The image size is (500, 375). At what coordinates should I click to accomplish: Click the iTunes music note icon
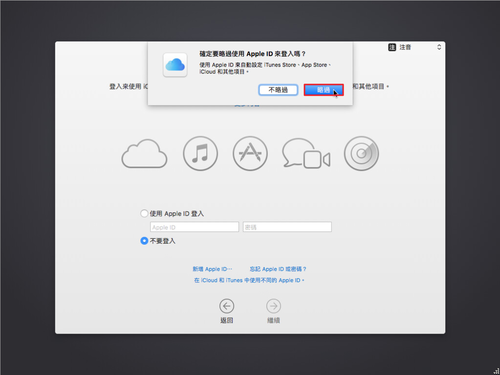click(200, 153)
